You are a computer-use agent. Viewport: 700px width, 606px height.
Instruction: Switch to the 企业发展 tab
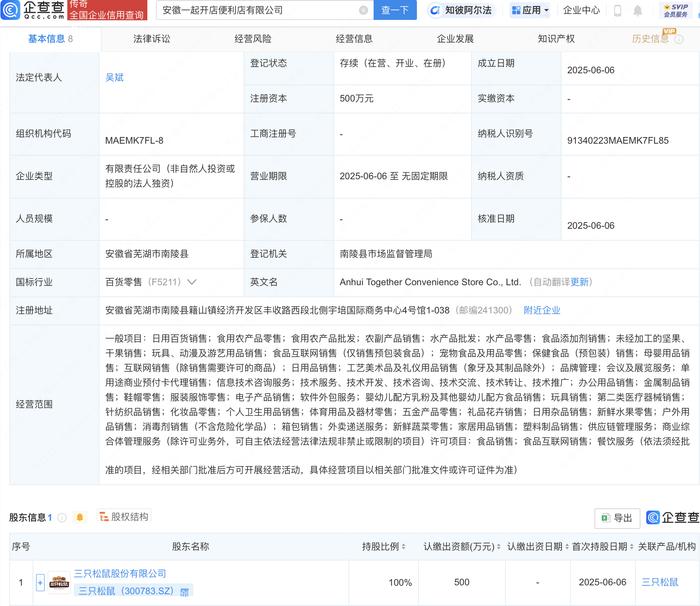(455, 39)
